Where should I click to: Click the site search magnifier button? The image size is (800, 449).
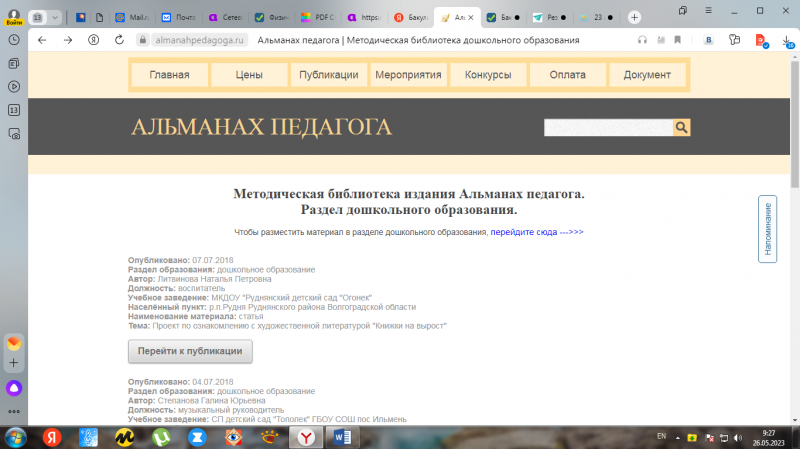(x=681, y=128)
